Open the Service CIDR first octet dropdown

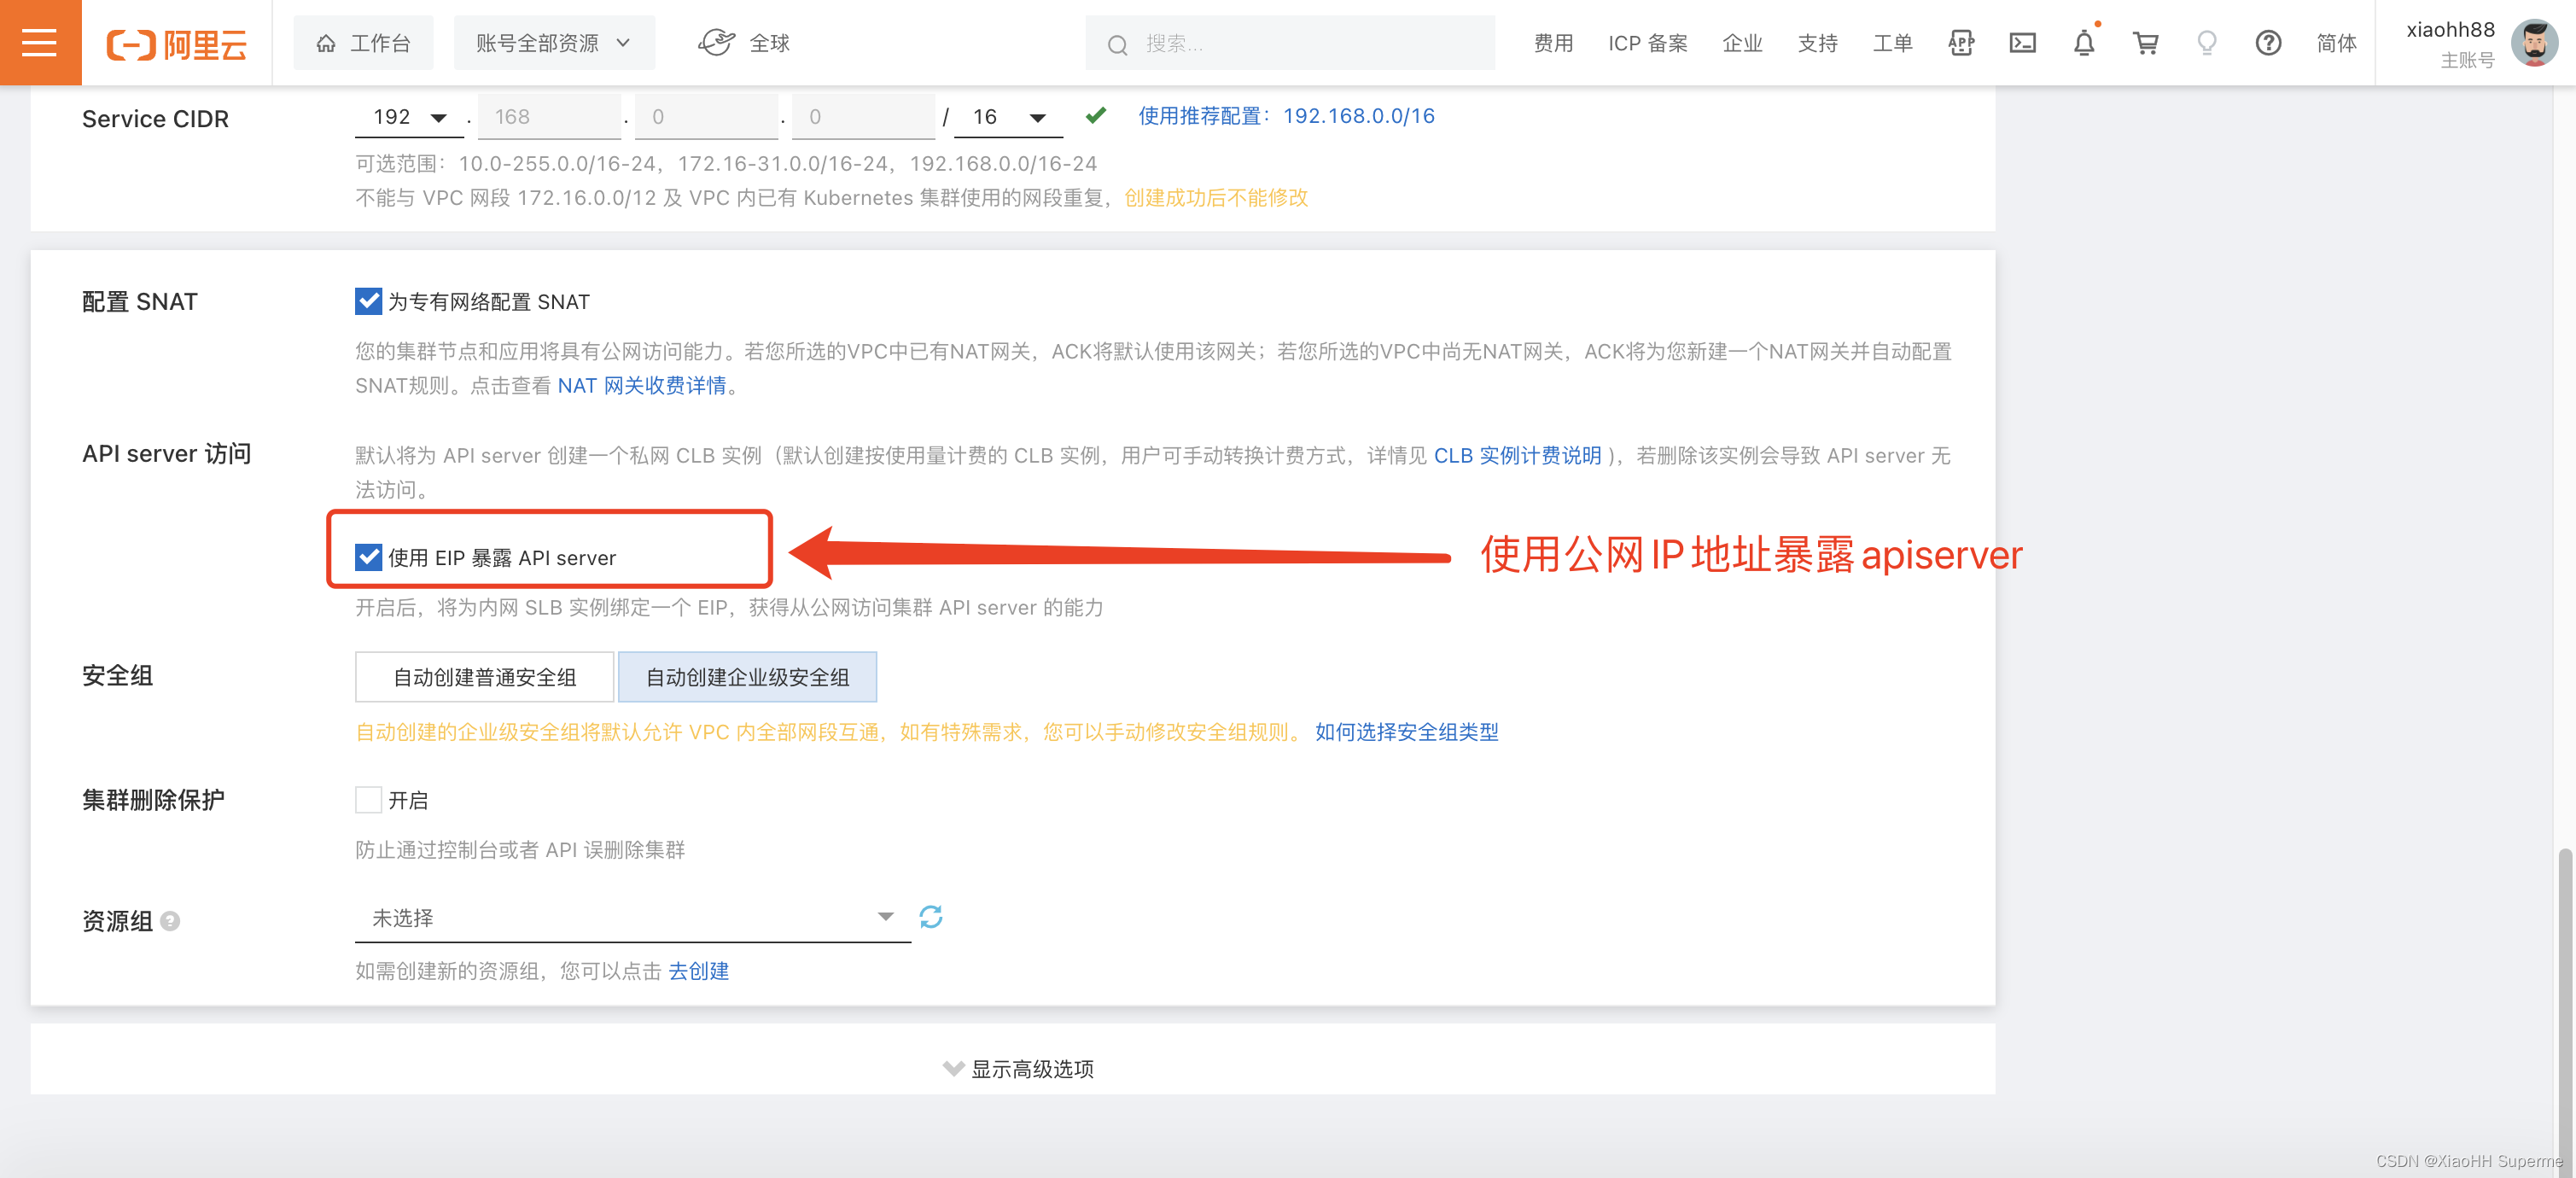(408, 116)
